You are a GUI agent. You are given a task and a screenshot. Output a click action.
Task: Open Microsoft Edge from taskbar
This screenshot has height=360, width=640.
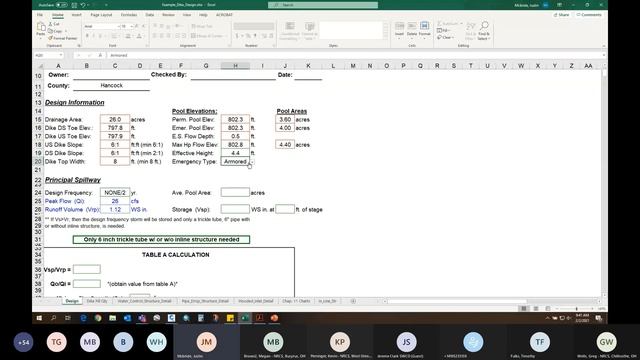pos(83,318)
